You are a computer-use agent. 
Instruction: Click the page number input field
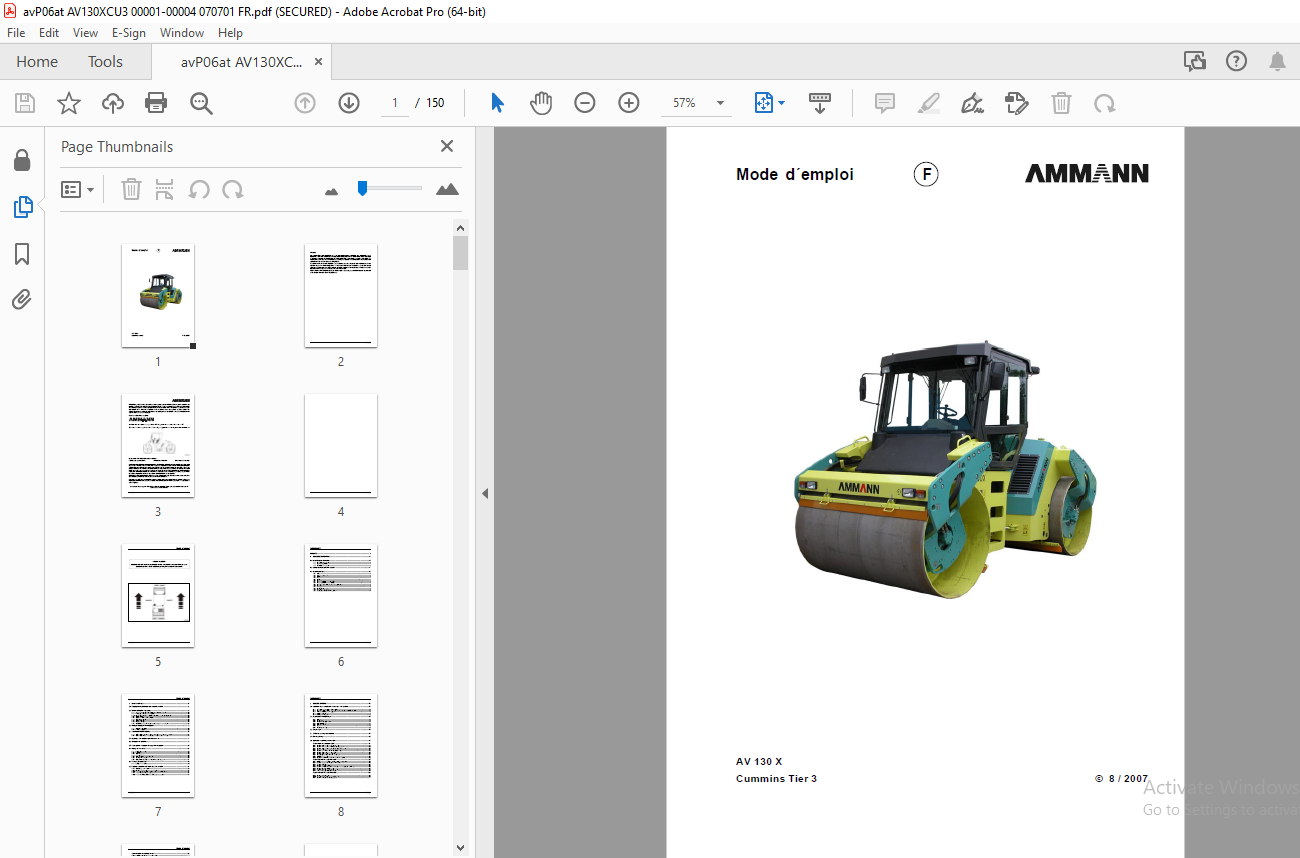[x=394, y=103]
